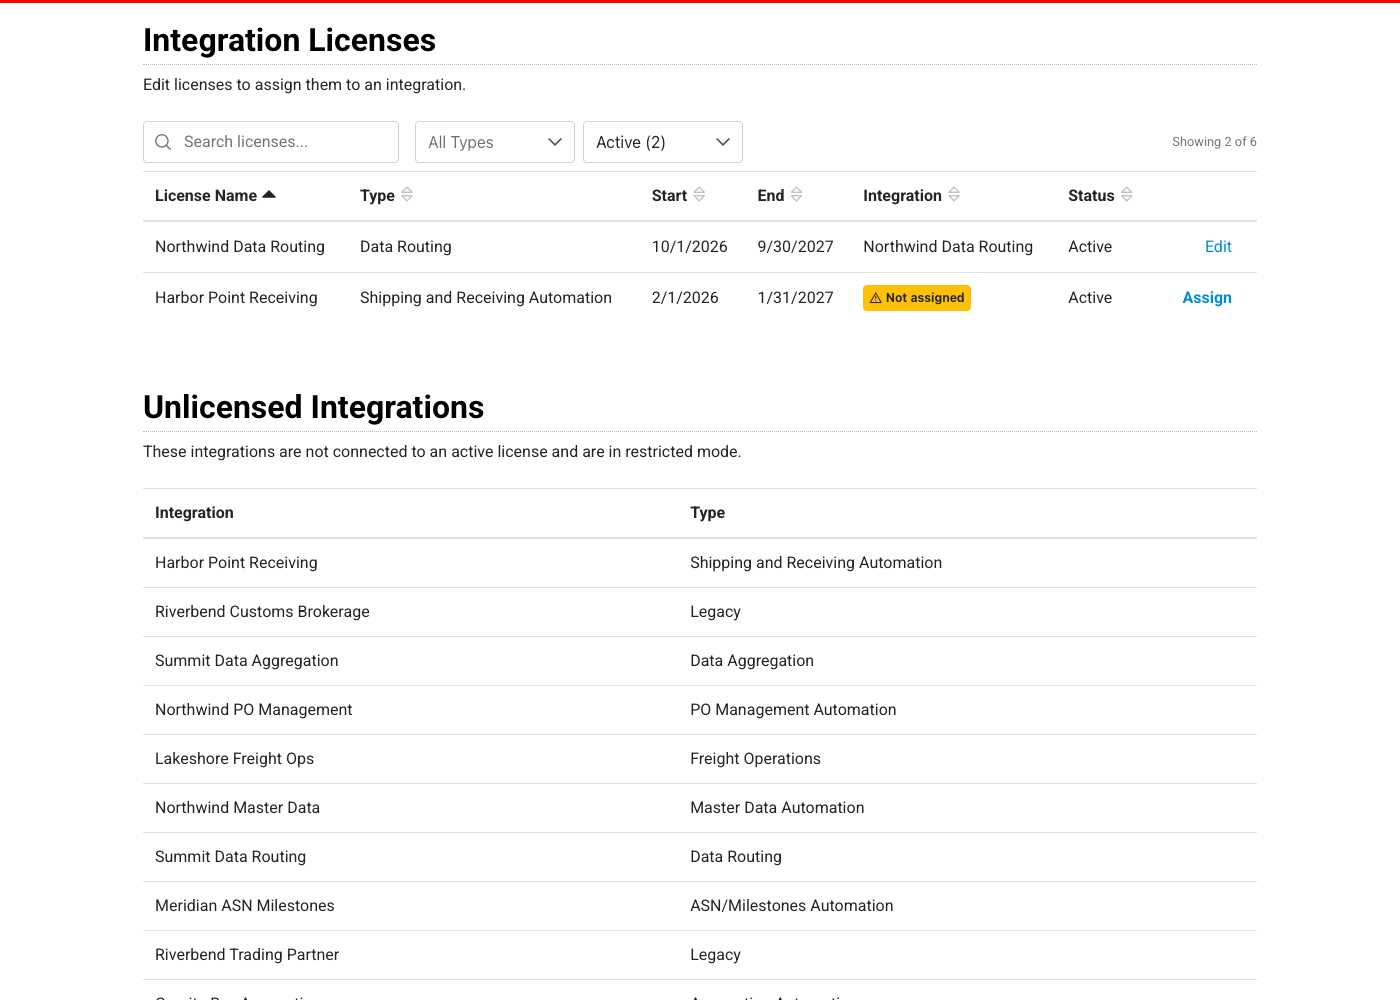
Task: Sort by License Name arrow icon
Action: [269, 195]
